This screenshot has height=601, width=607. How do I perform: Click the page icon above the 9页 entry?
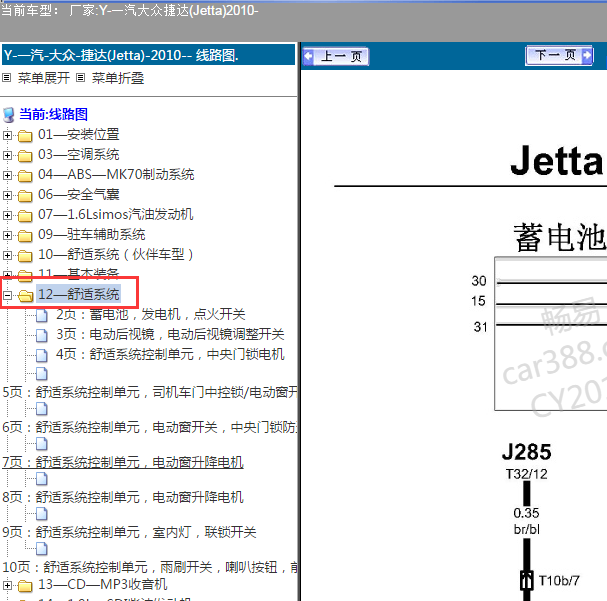[42, 514]
